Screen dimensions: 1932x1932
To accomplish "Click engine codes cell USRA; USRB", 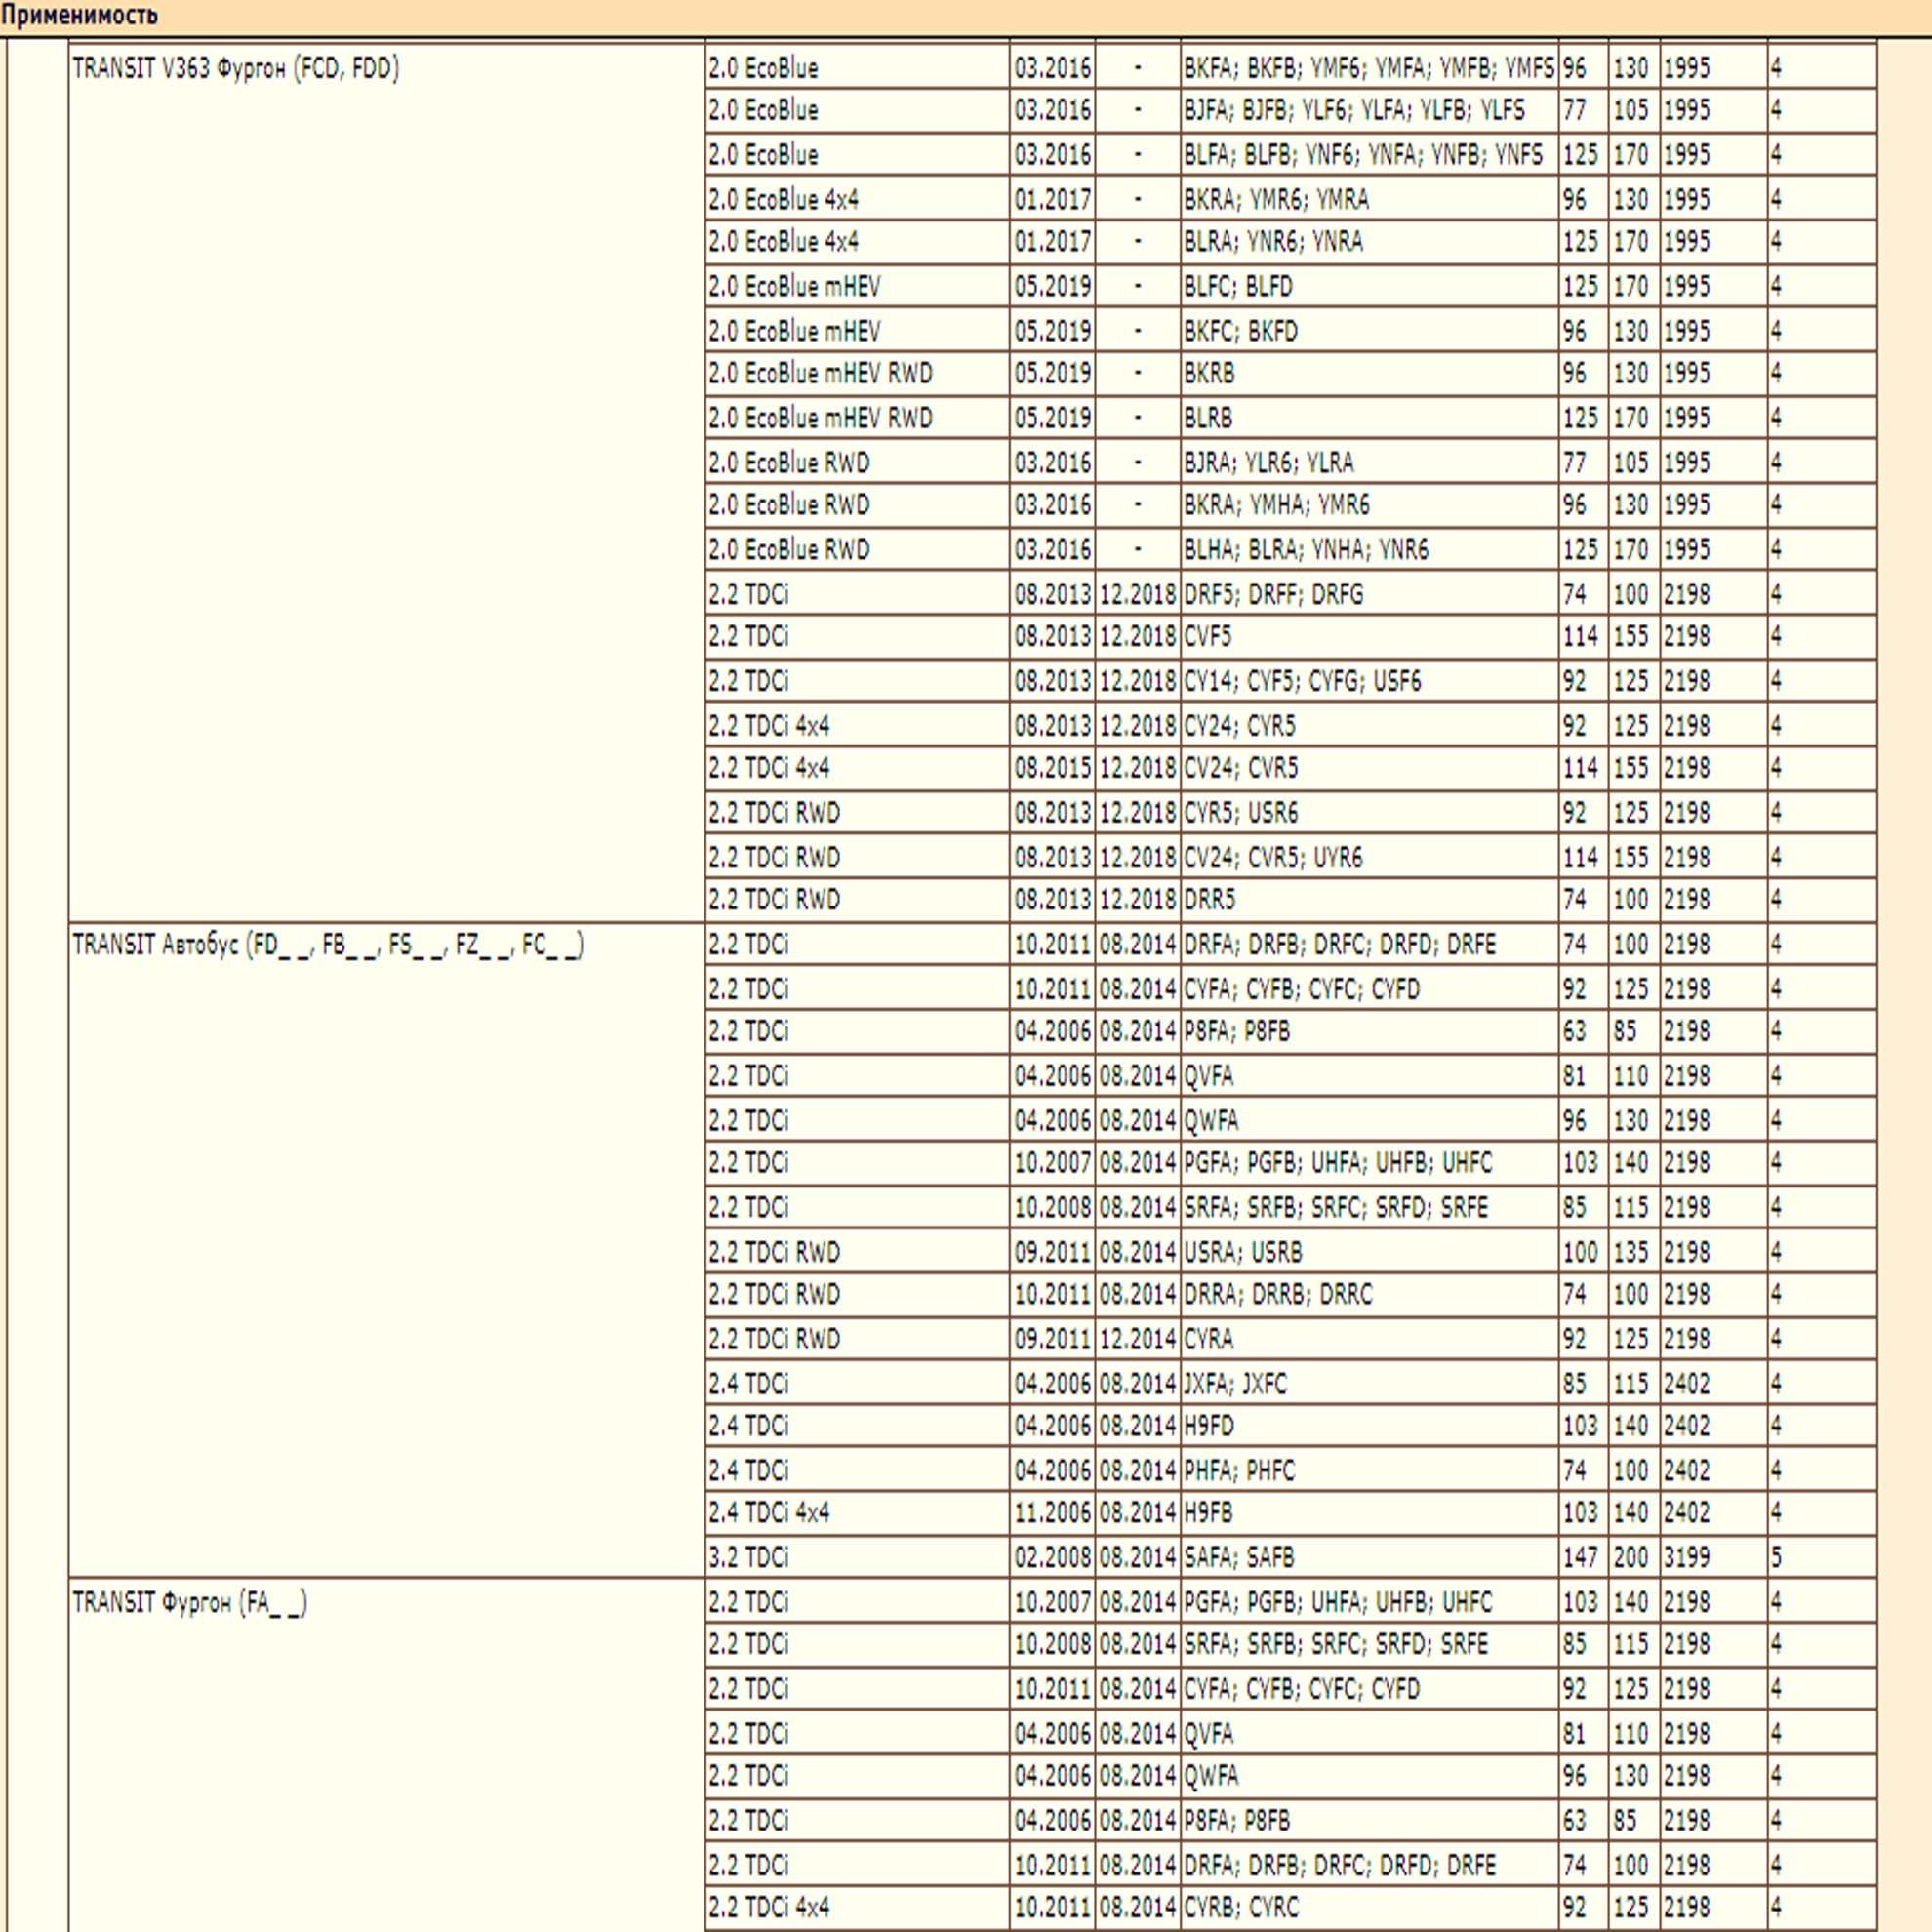I will 1369,1252.
